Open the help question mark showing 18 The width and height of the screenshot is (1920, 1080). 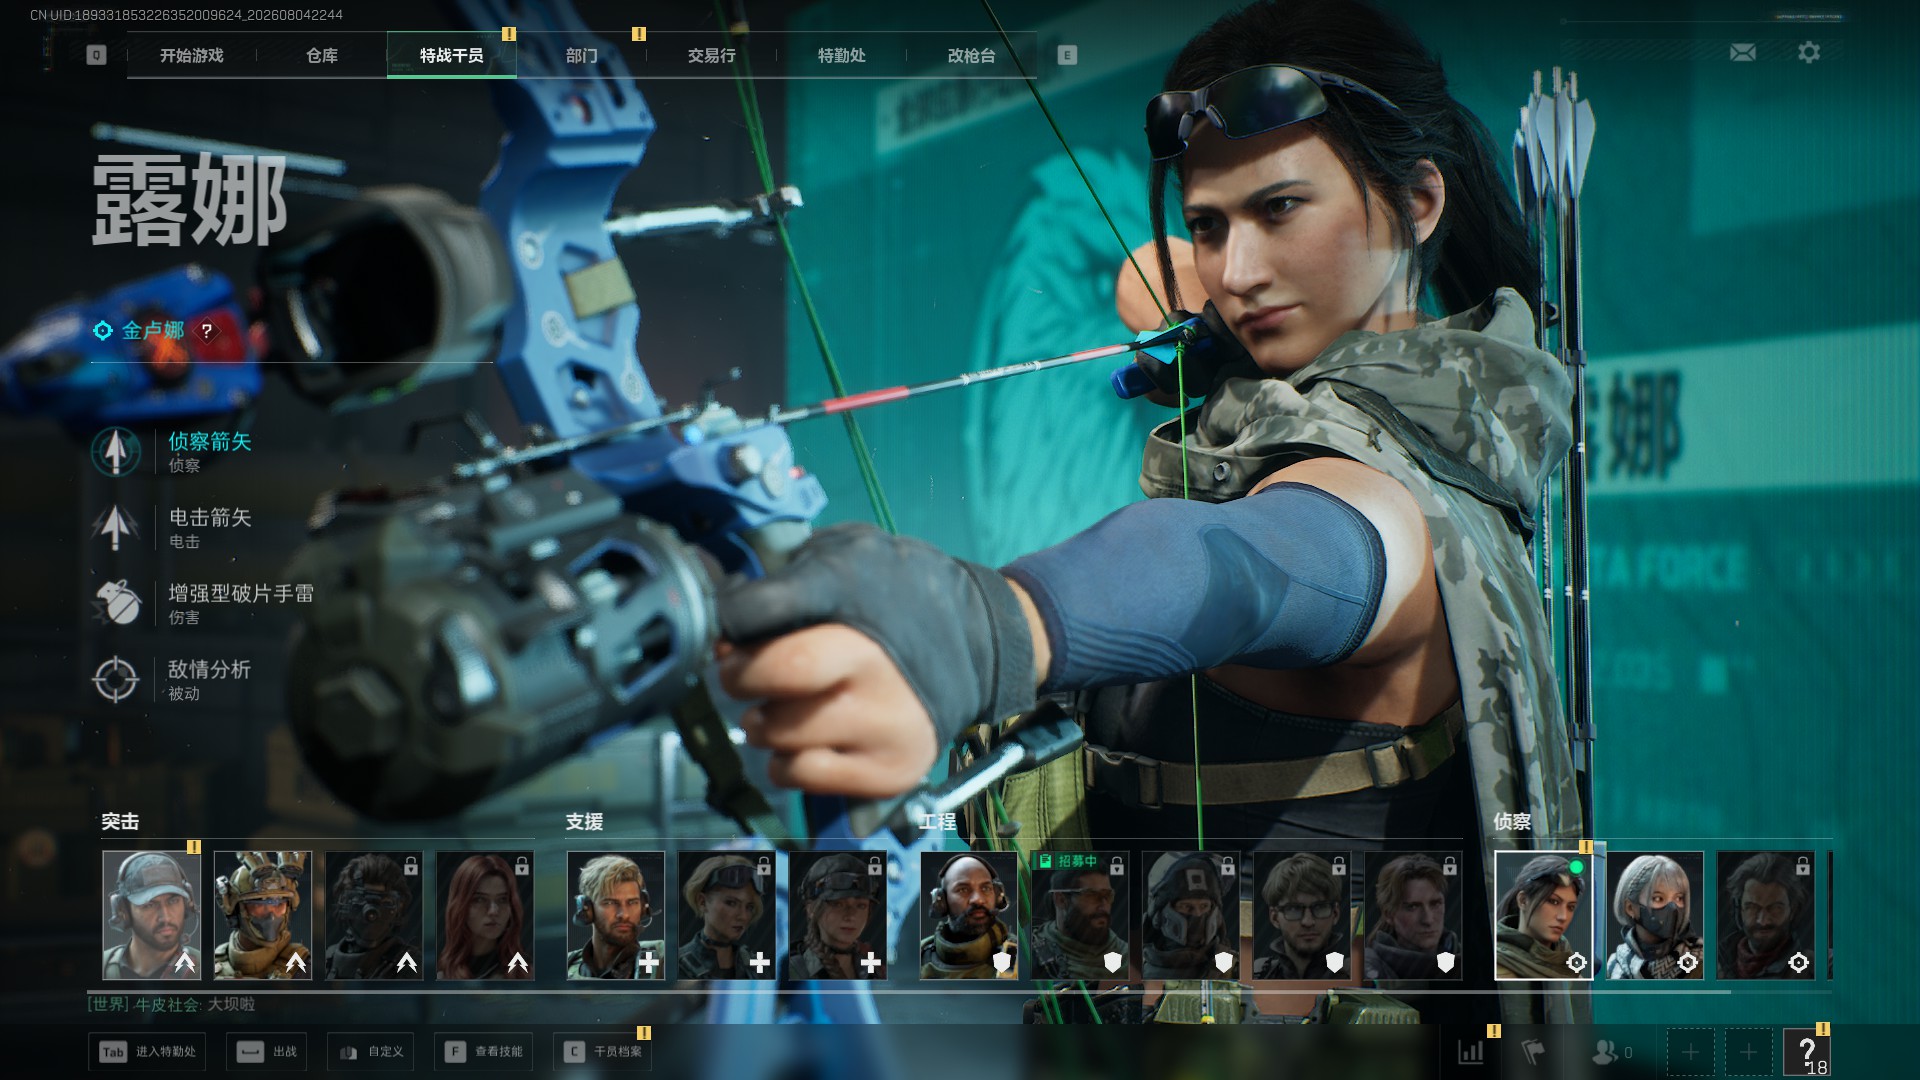coord(1807,1053)
